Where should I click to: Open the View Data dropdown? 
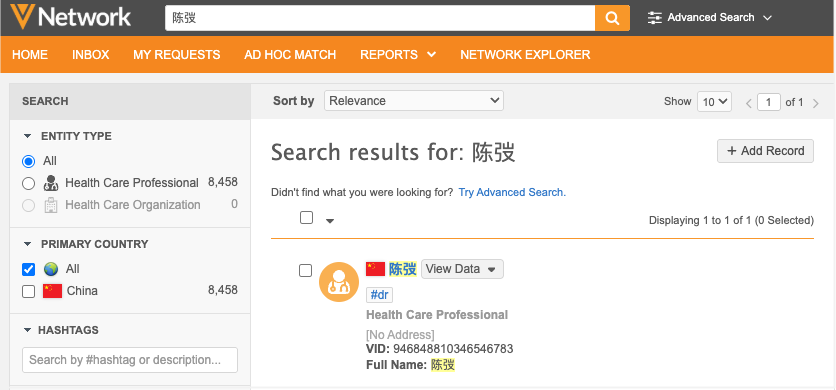tap(462, 269)
